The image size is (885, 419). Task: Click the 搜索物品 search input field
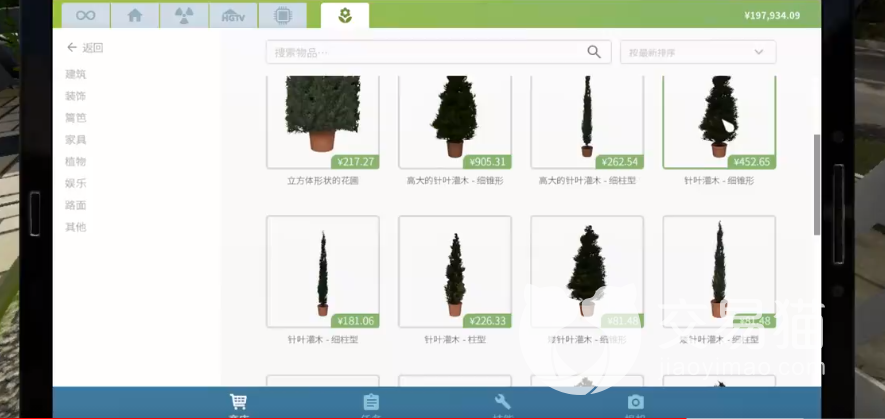pyautogui.click(x=425, y=52)
